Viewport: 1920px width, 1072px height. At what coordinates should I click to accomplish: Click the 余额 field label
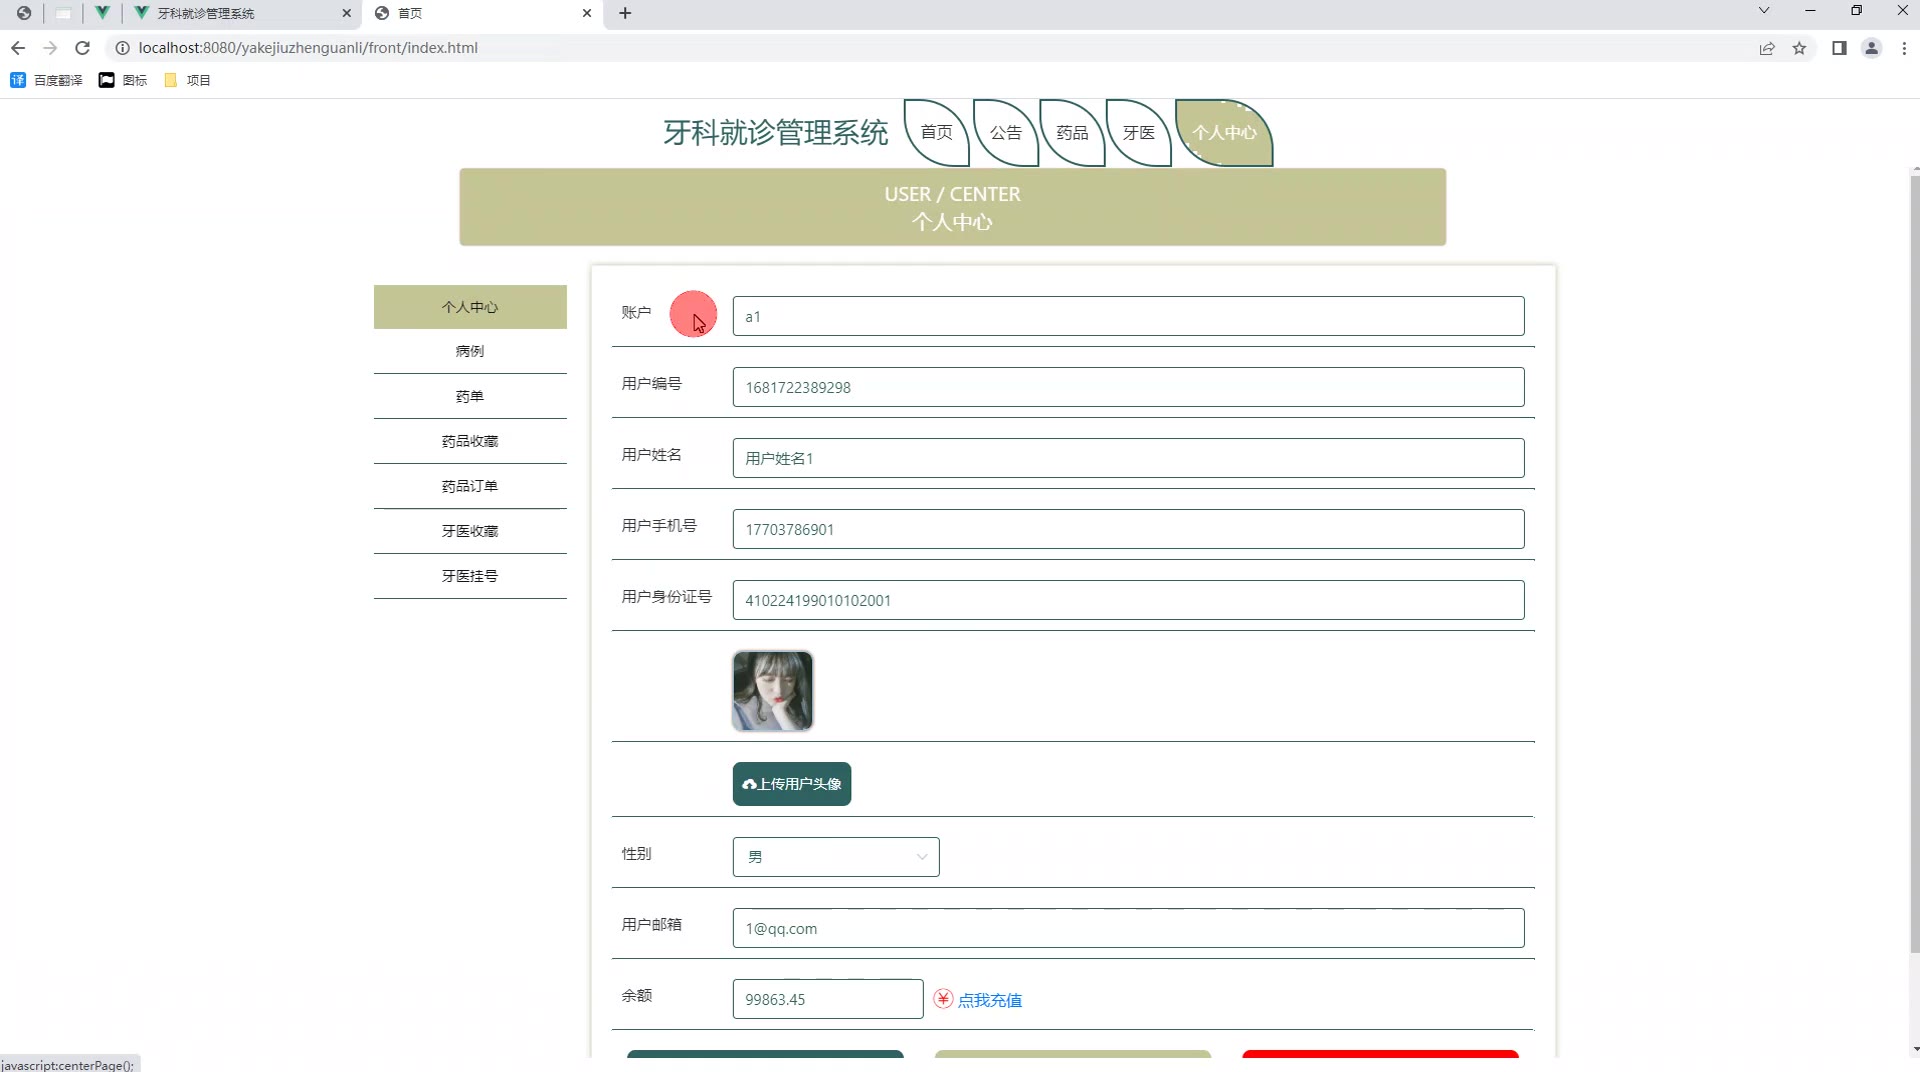[636, 995]
